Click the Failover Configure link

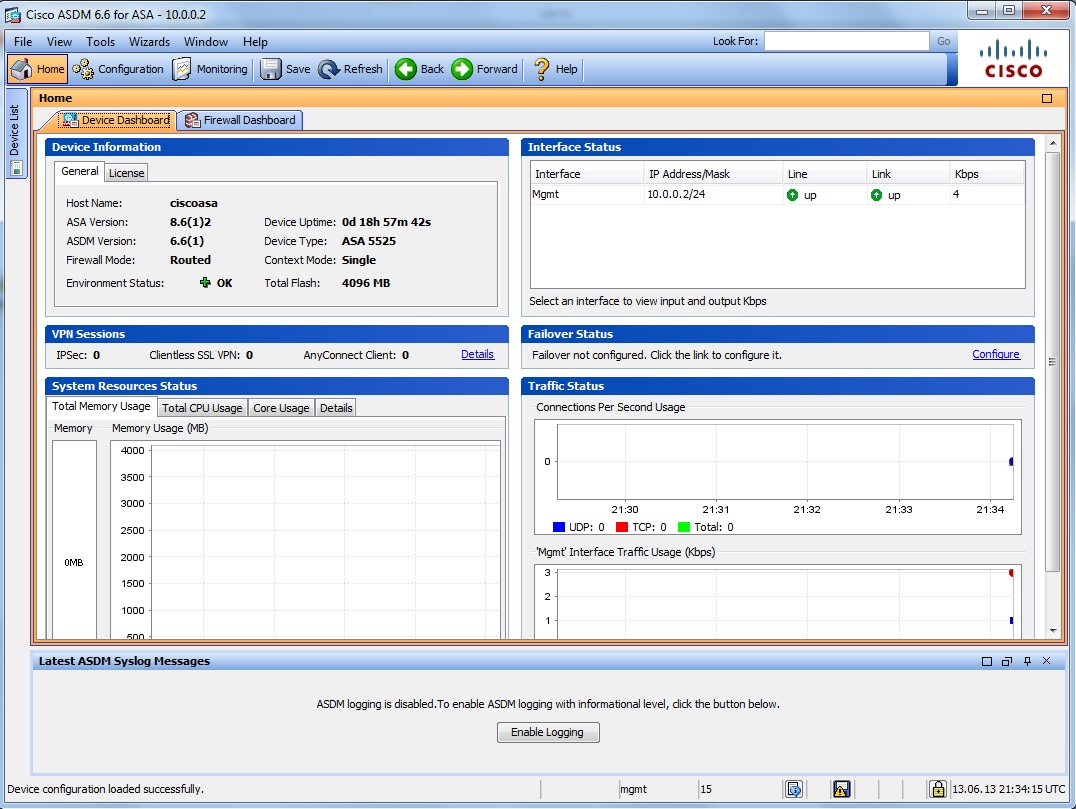(996, 354)
